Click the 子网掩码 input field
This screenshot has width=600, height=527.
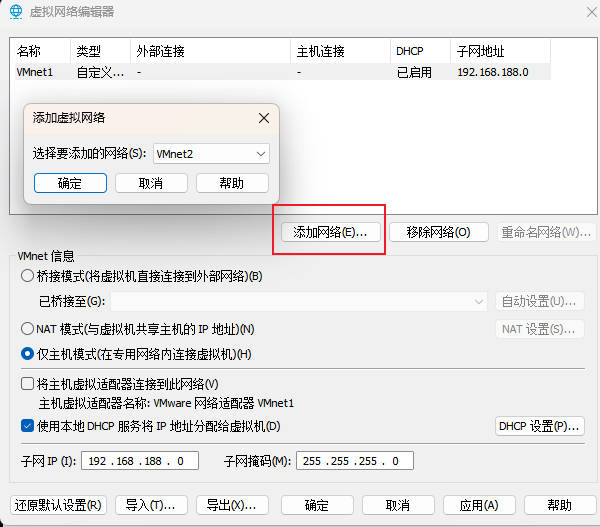pos(354,461)
